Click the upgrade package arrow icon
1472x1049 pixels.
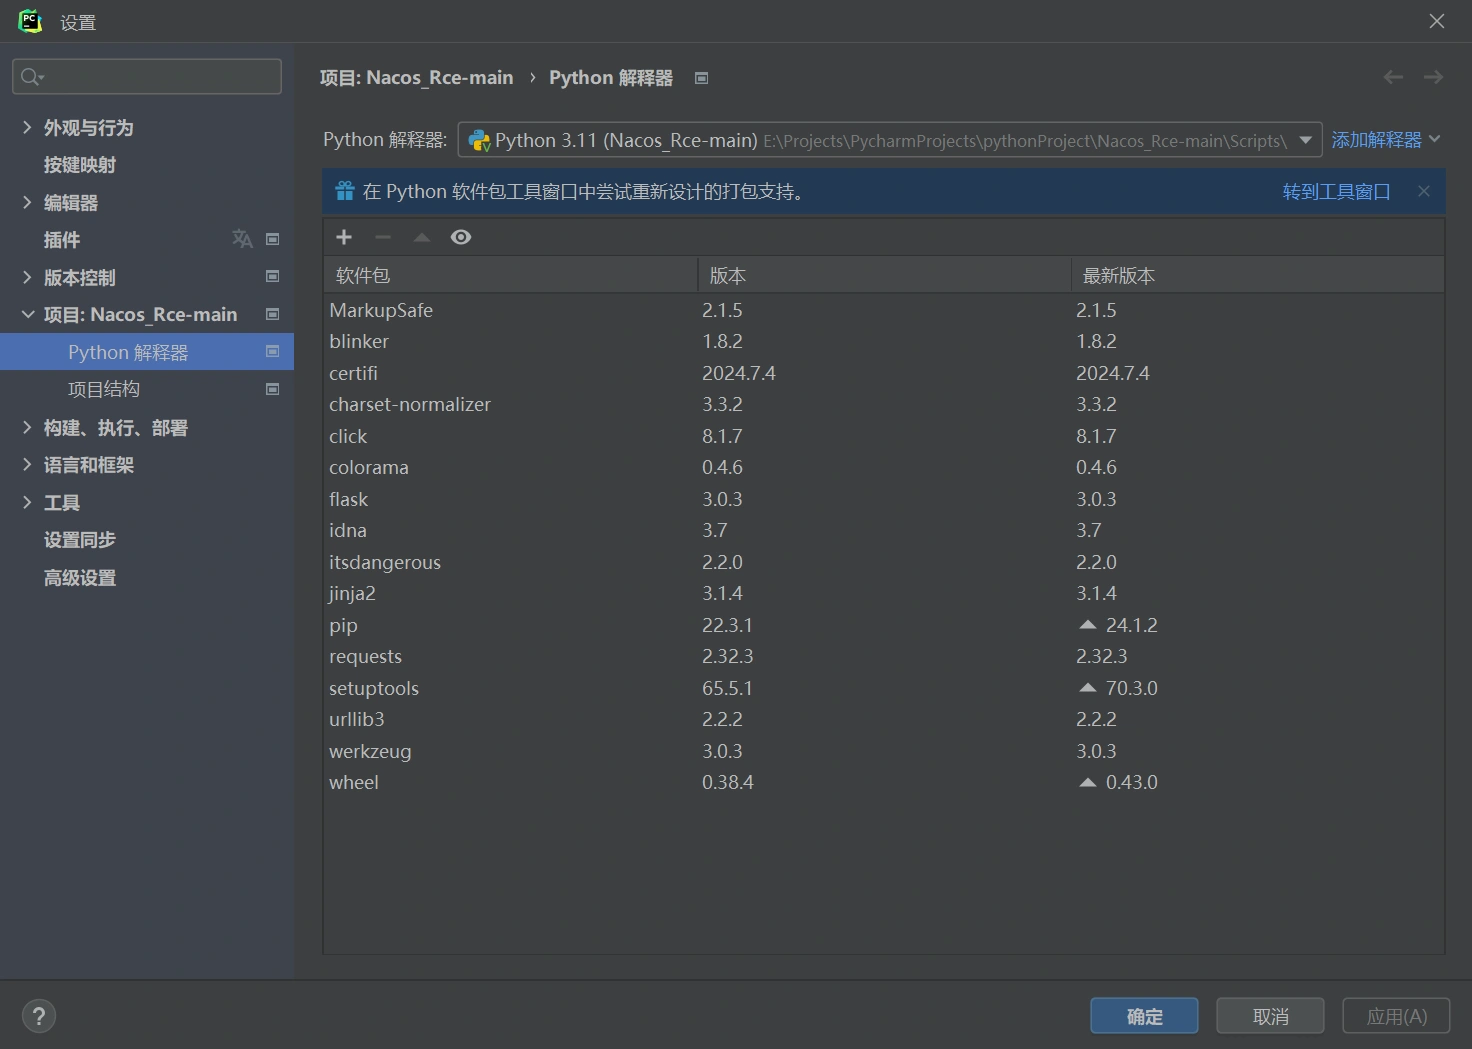[x=422, y=237]
